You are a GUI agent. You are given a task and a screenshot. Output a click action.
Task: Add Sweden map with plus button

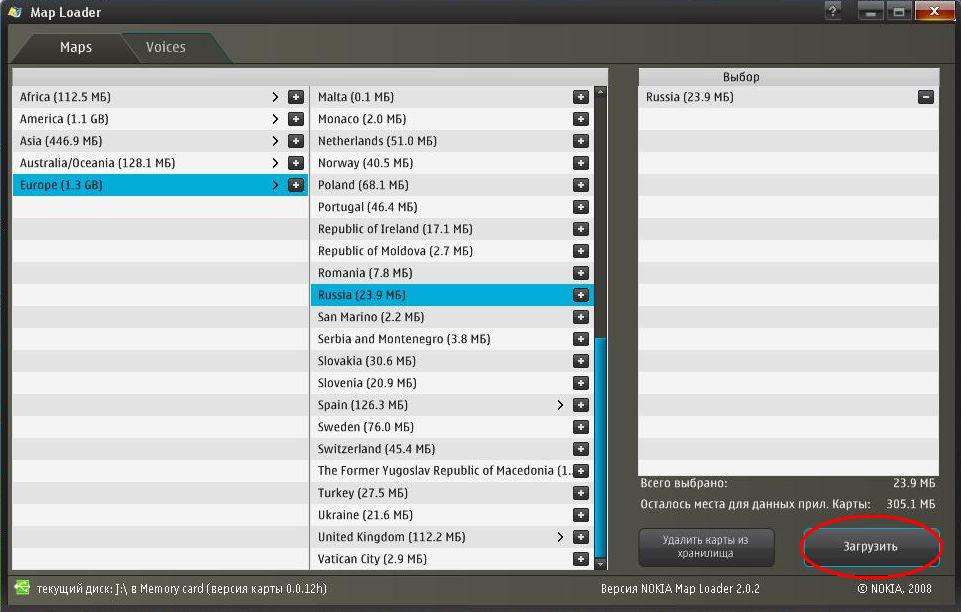580,427
